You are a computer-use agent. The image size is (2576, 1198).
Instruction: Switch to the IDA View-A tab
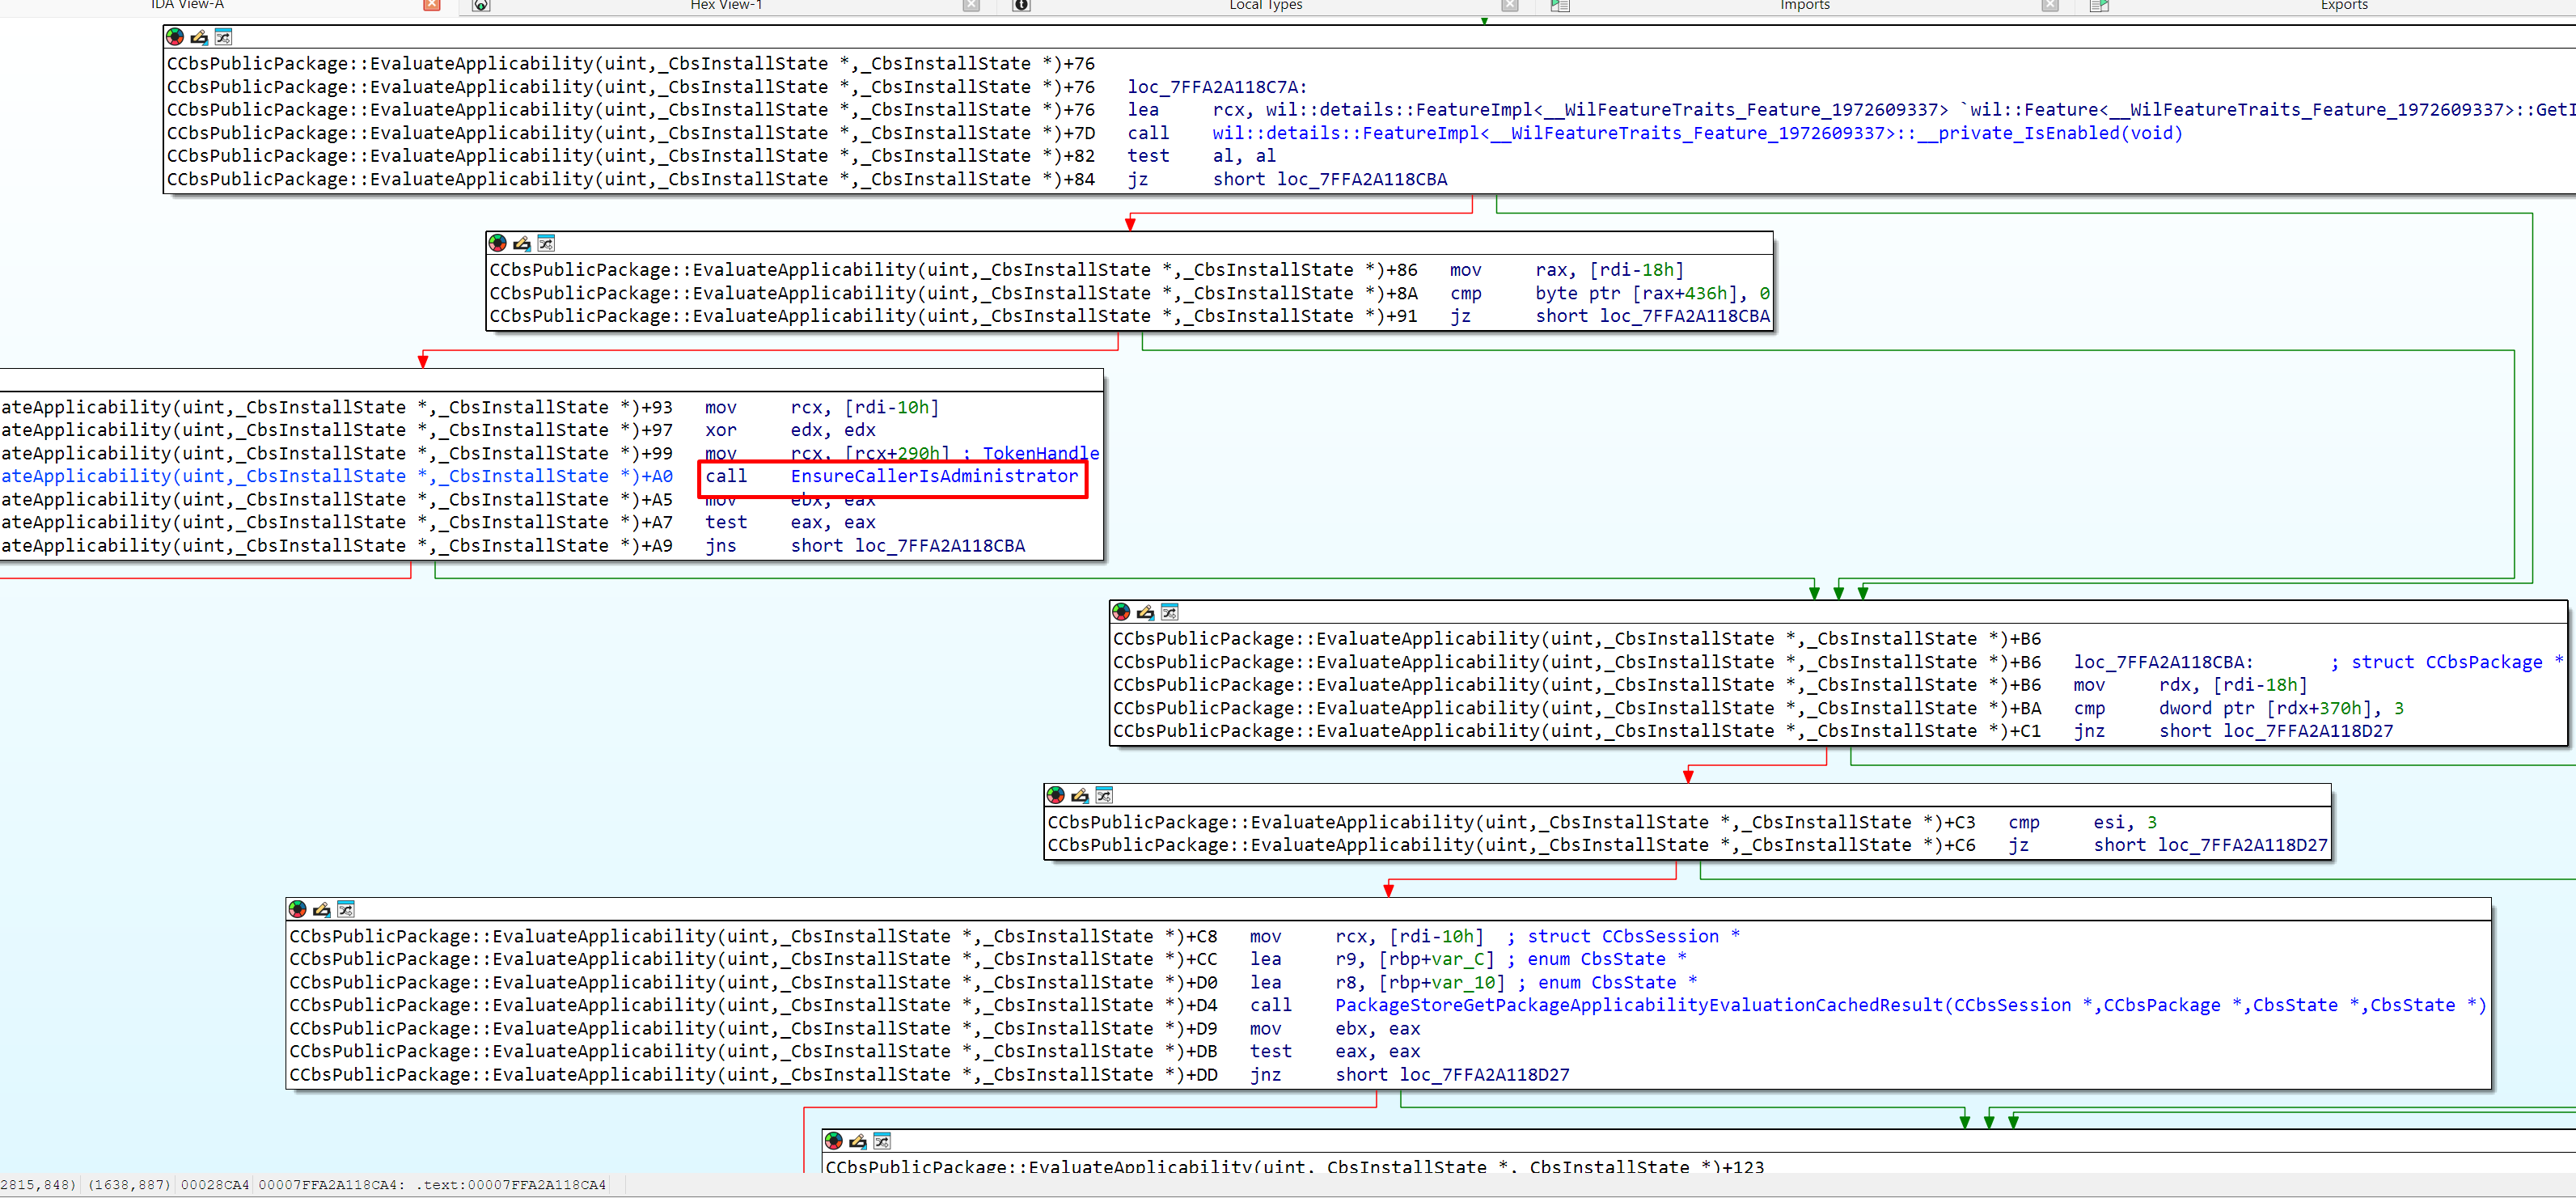pos(187,5)
